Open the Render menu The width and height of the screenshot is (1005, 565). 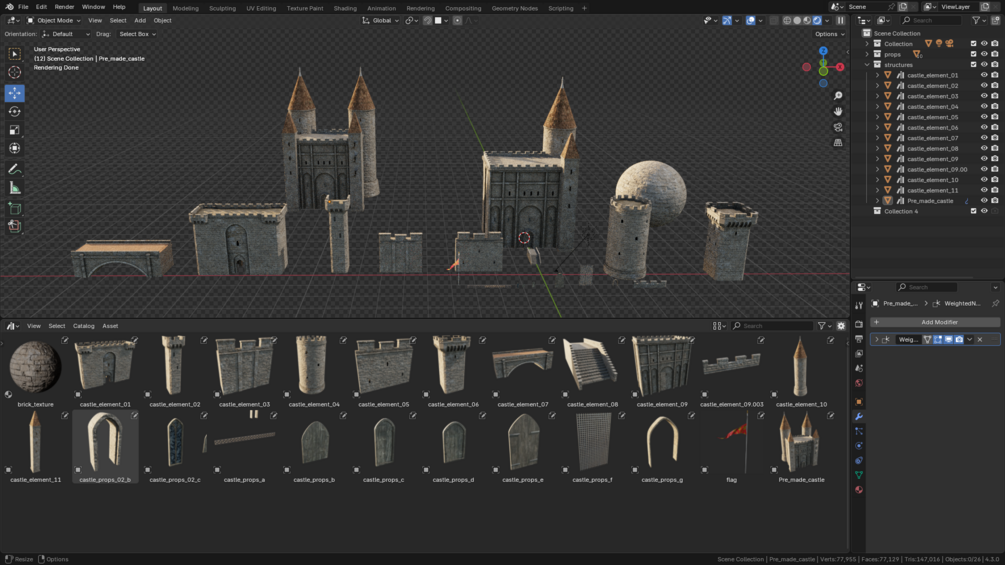[64, 7]
